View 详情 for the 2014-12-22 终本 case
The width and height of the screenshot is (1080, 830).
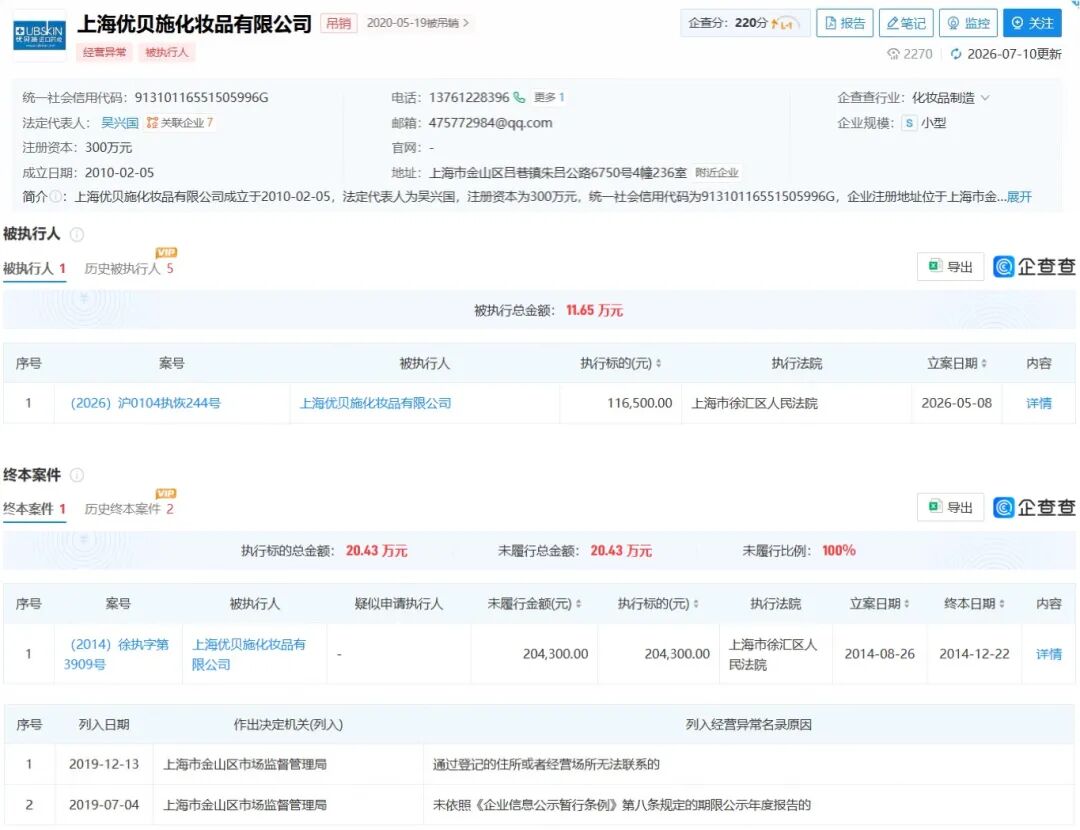[x=1049, y=654]
